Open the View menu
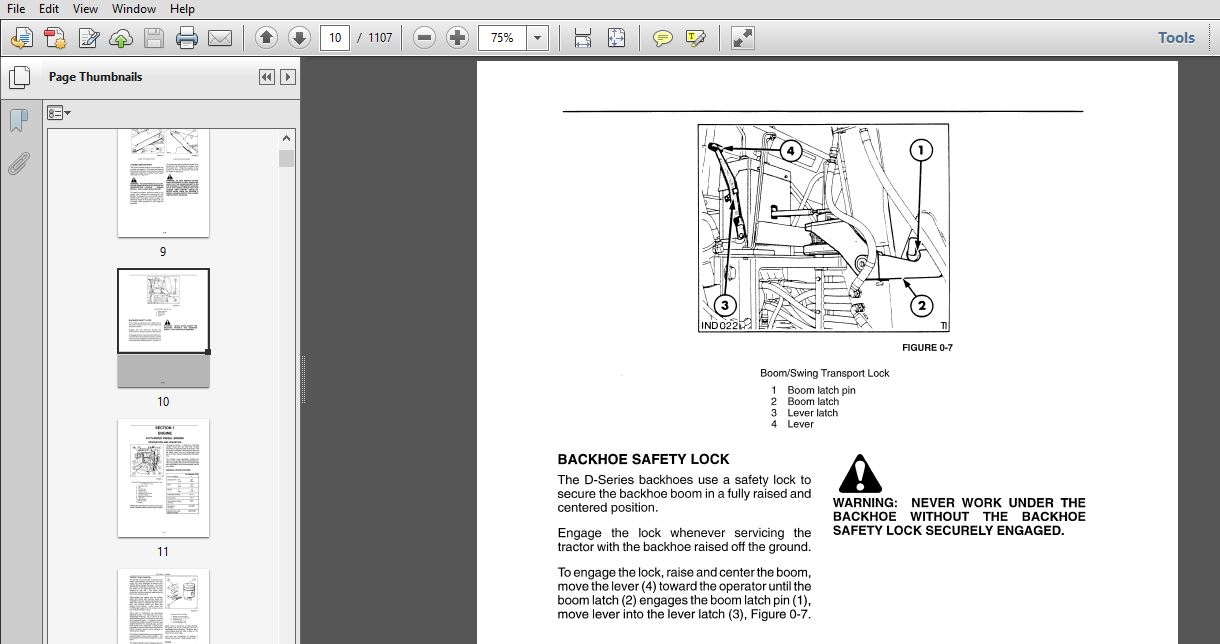The width and height of the screenshot is (1220, 644). pyautogui.click(x=85, y=9)
